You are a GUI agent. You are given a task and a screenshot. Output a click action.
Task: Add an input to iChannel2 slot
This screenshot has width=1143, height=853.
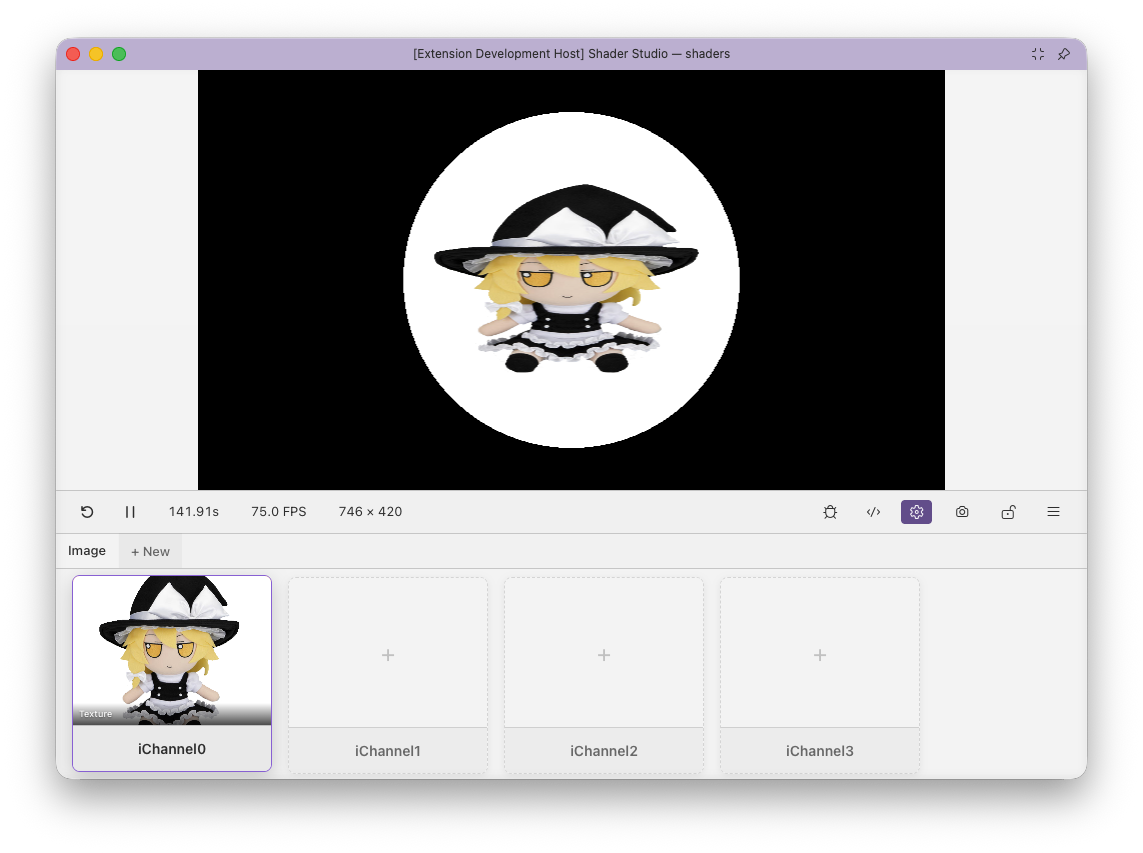(604, 655)
